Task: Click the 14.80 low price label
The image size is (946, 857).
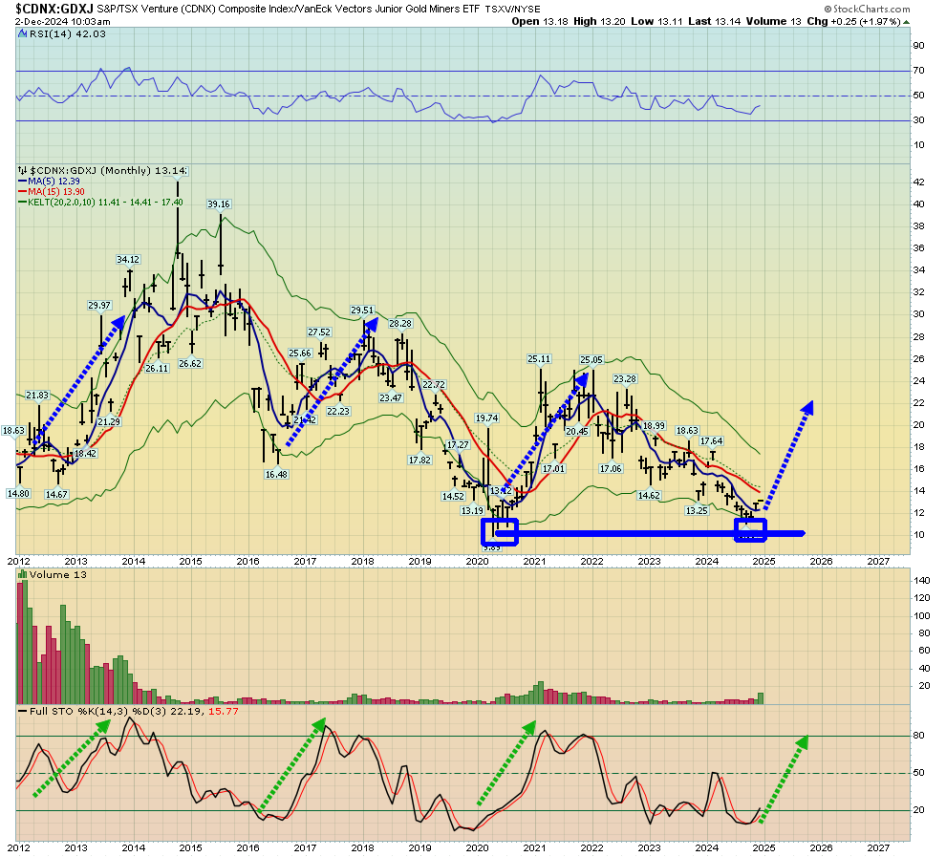Action: tap(18, 493)
